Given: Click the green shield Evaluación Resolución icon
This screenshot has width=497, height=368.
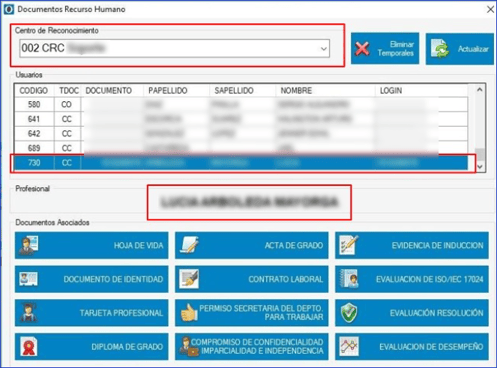Looking at the screenshot, I should click(x=349, y=313).
